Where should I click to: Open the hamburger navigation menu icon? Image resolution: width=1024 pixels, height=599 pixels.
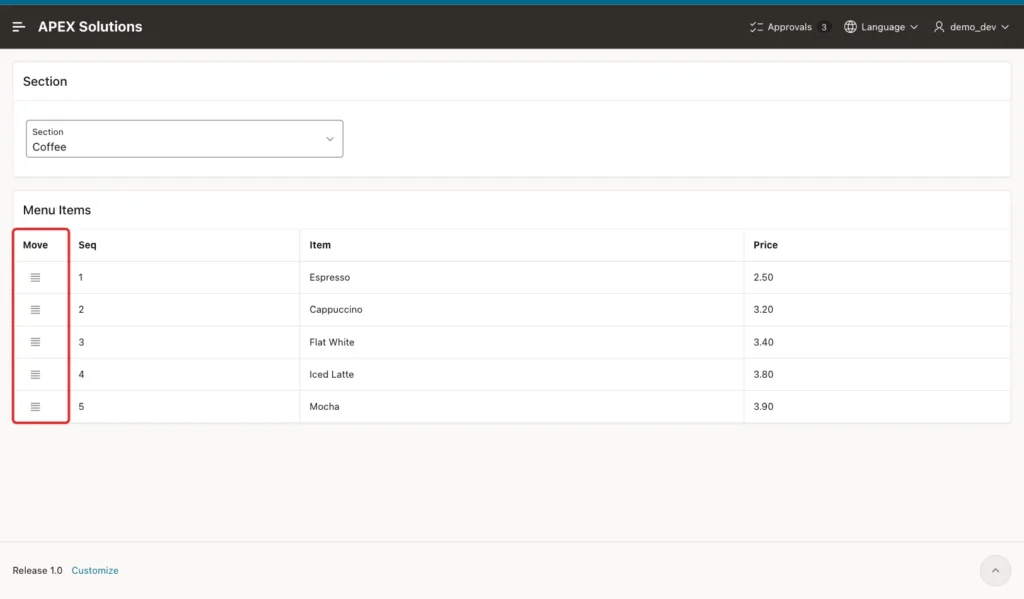[18, 27]
